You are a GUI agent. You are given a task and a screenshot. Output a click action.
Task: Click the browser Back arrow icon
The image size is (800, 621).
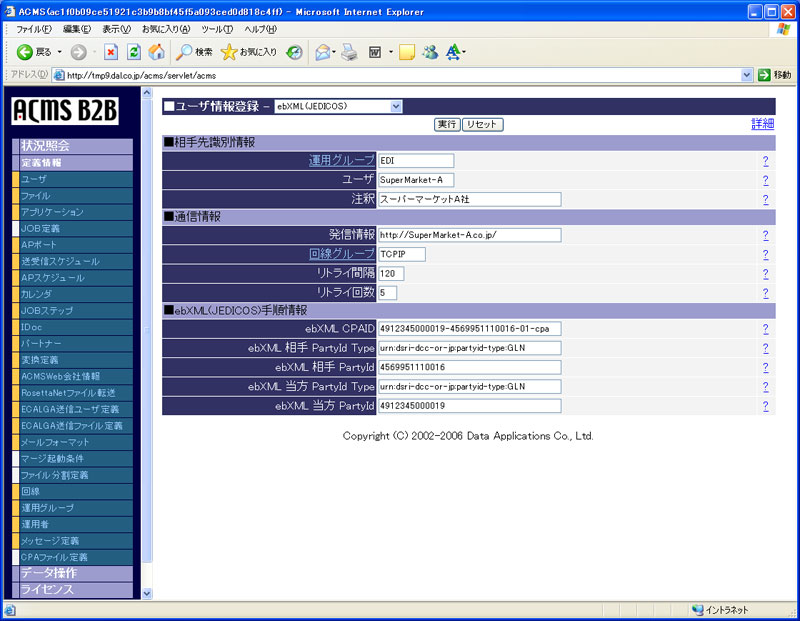point(25,52)
